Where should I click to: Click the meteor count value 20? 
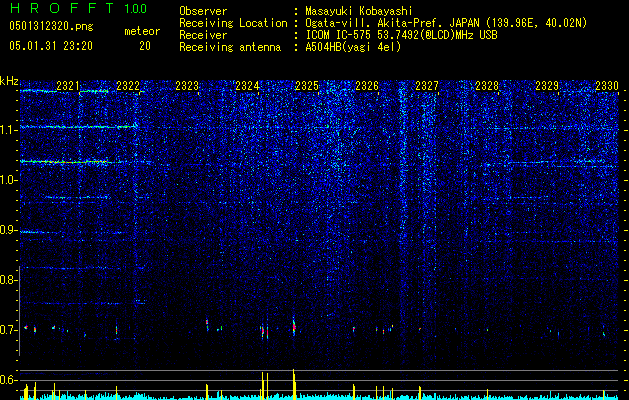pos(145,46)
